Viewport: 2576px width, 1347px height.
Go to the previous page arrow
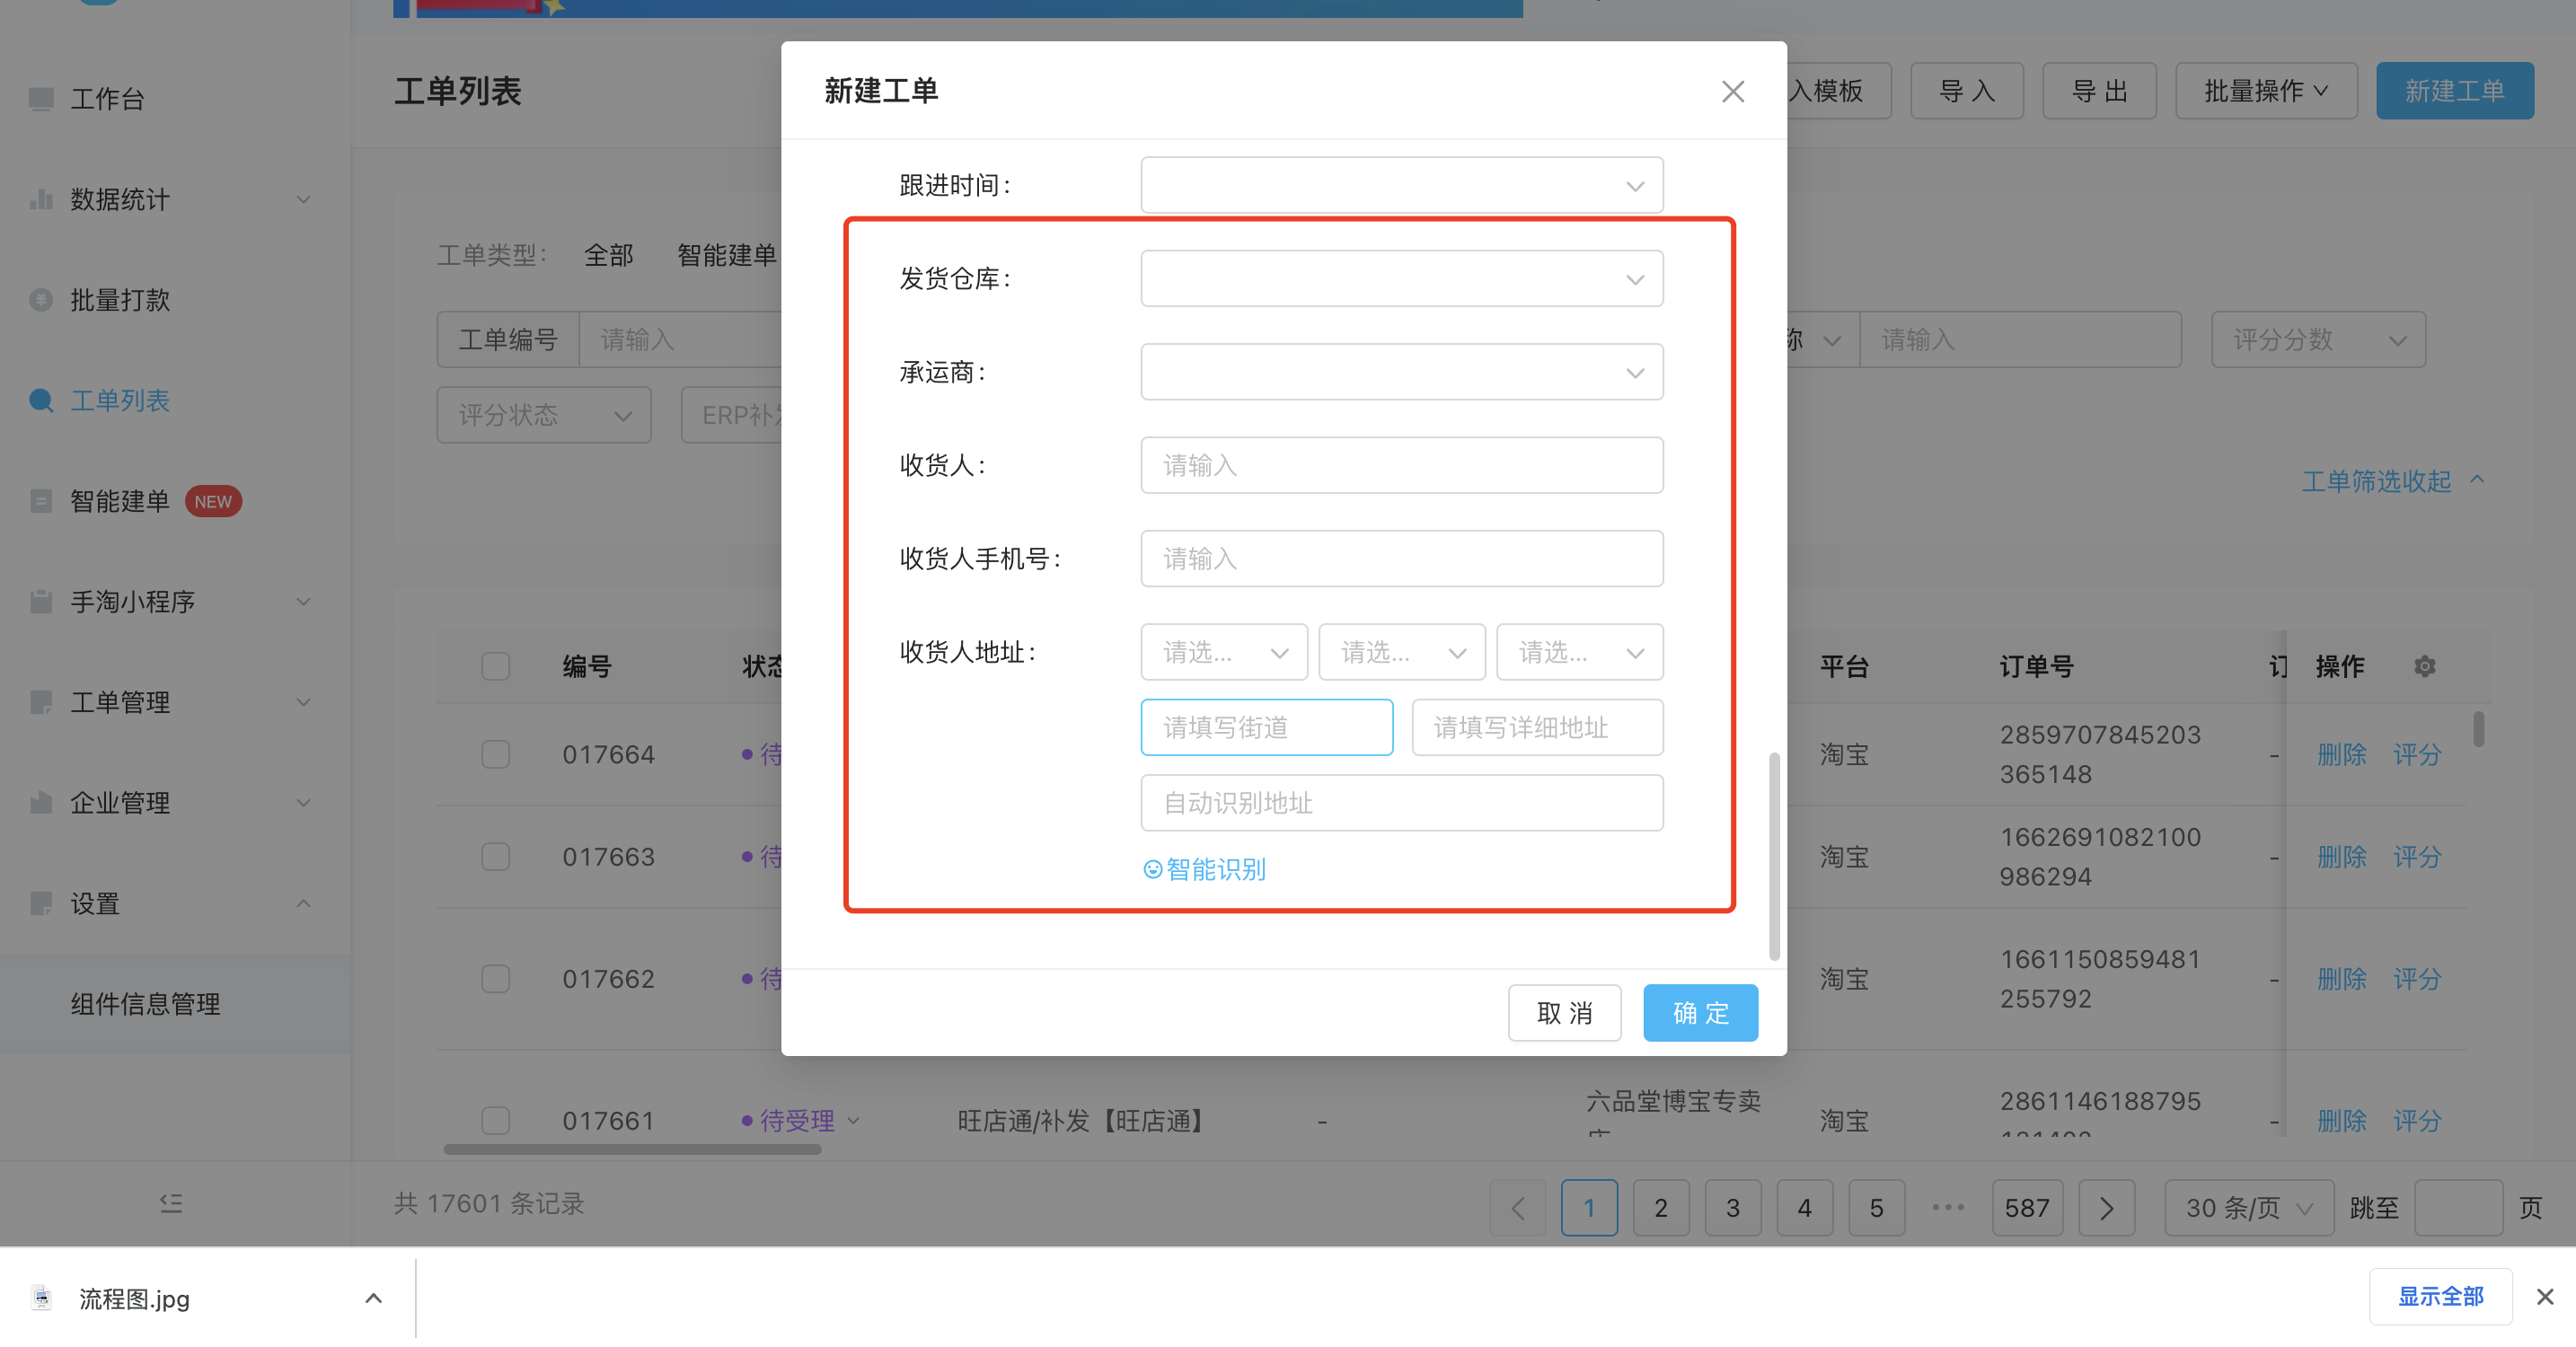(x=1517, y=1208)
